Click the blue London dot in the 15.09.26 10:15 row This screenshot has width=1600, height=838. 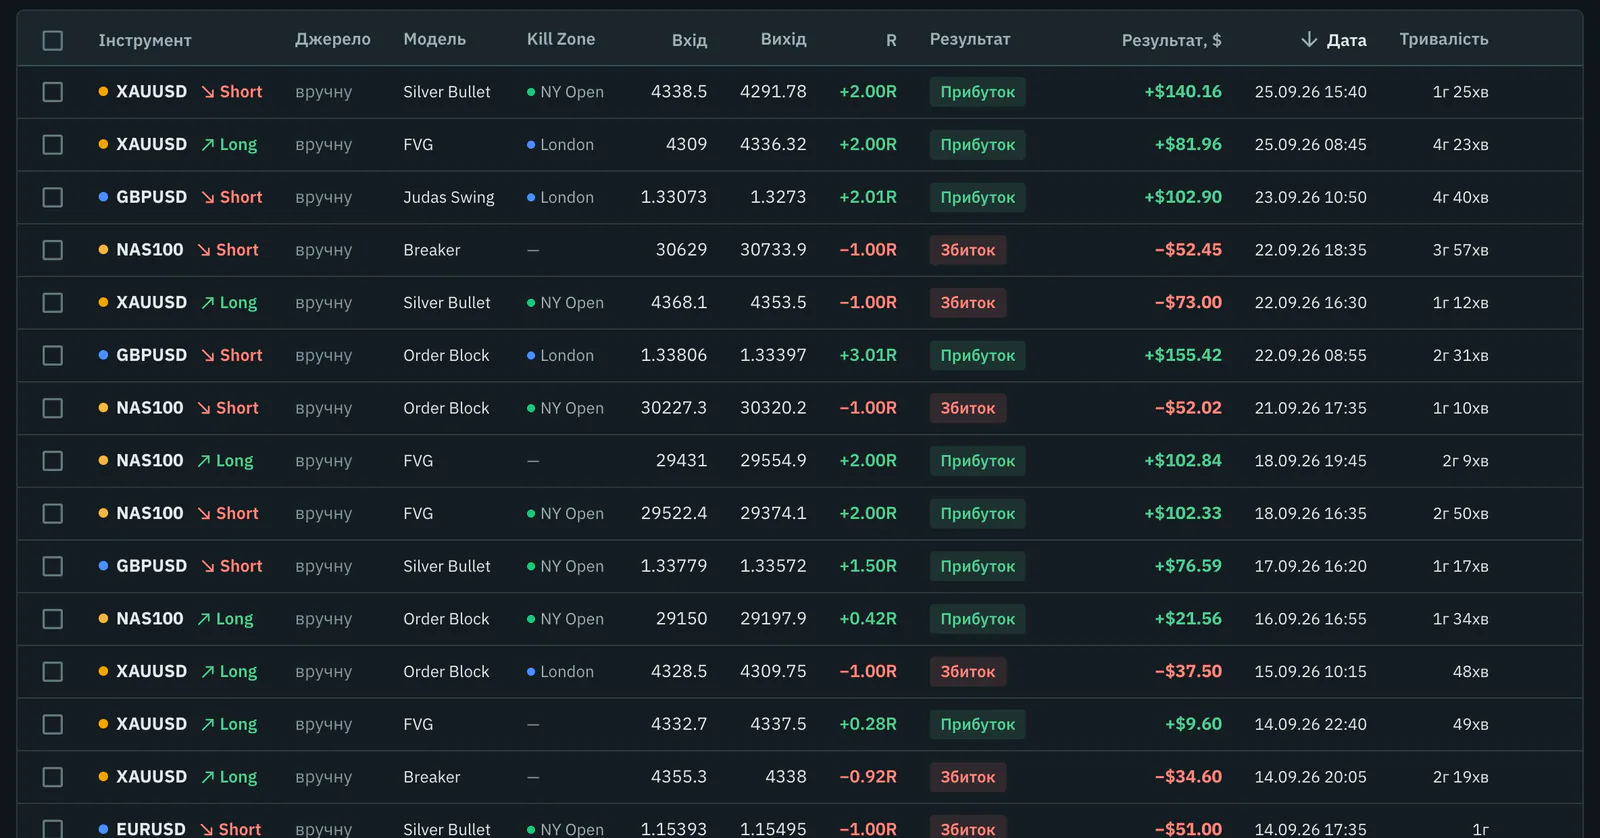pyautogui.click(x=531, y=672)
